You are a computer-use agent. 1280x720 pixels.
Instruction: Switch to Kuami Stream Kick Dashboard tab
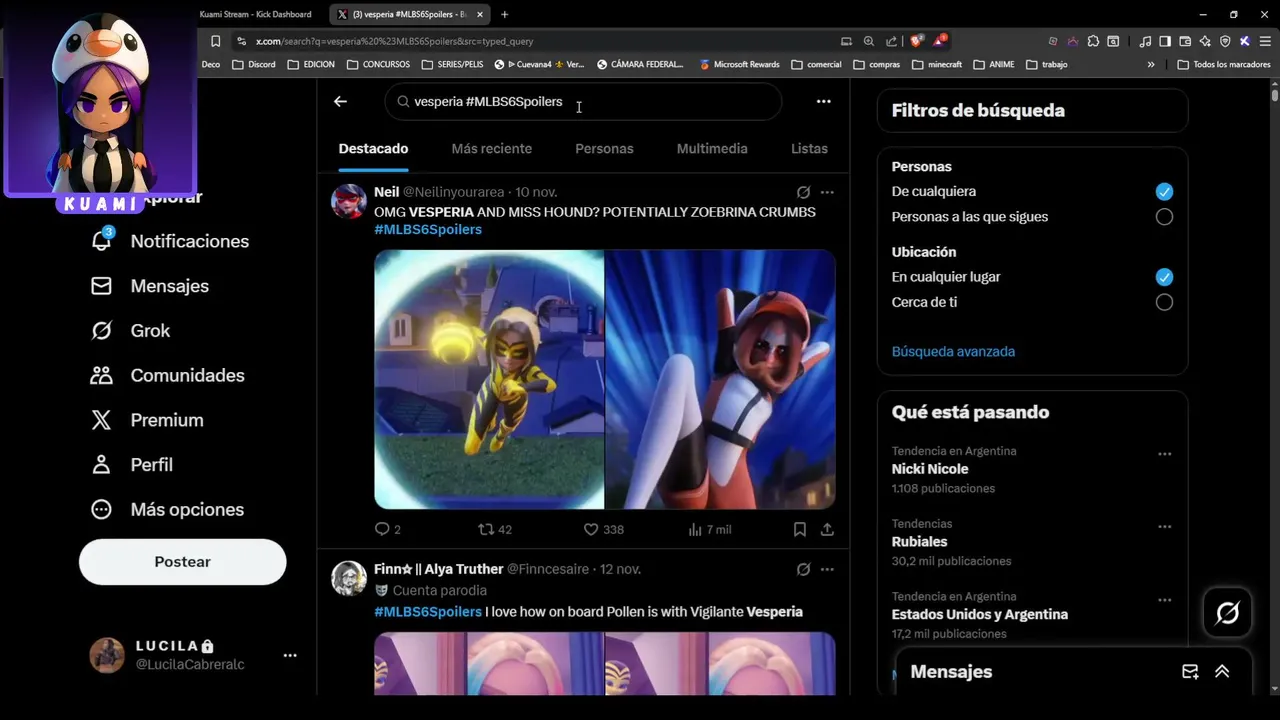[x=255, y=14]
